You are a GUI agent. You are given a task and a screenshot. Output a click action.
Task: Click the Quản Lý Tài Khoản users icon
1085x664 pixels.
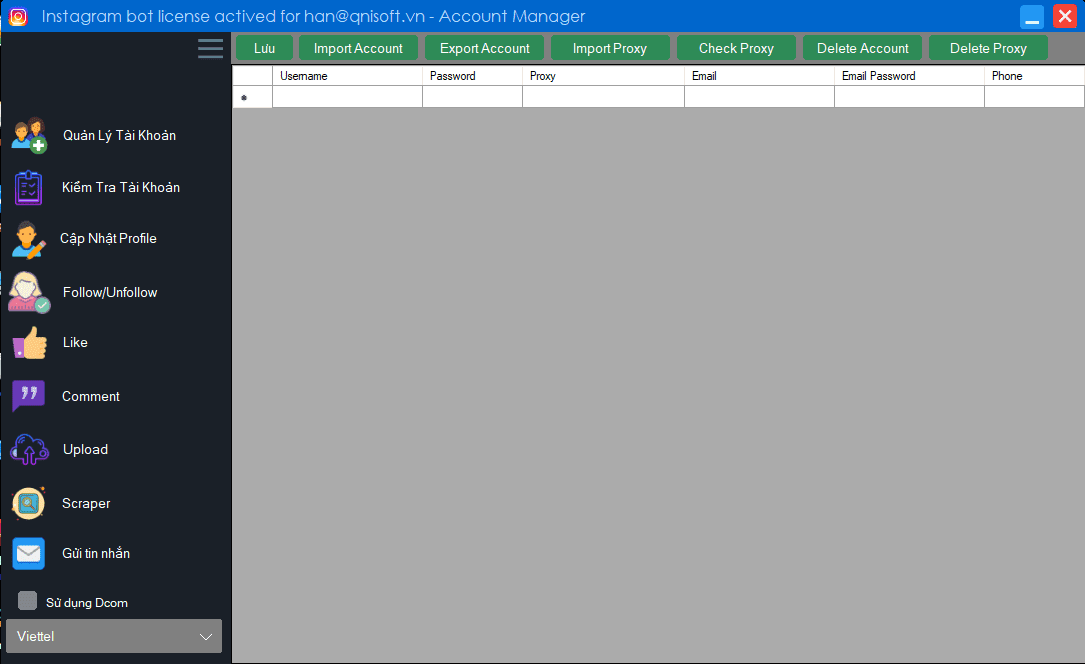29,135
